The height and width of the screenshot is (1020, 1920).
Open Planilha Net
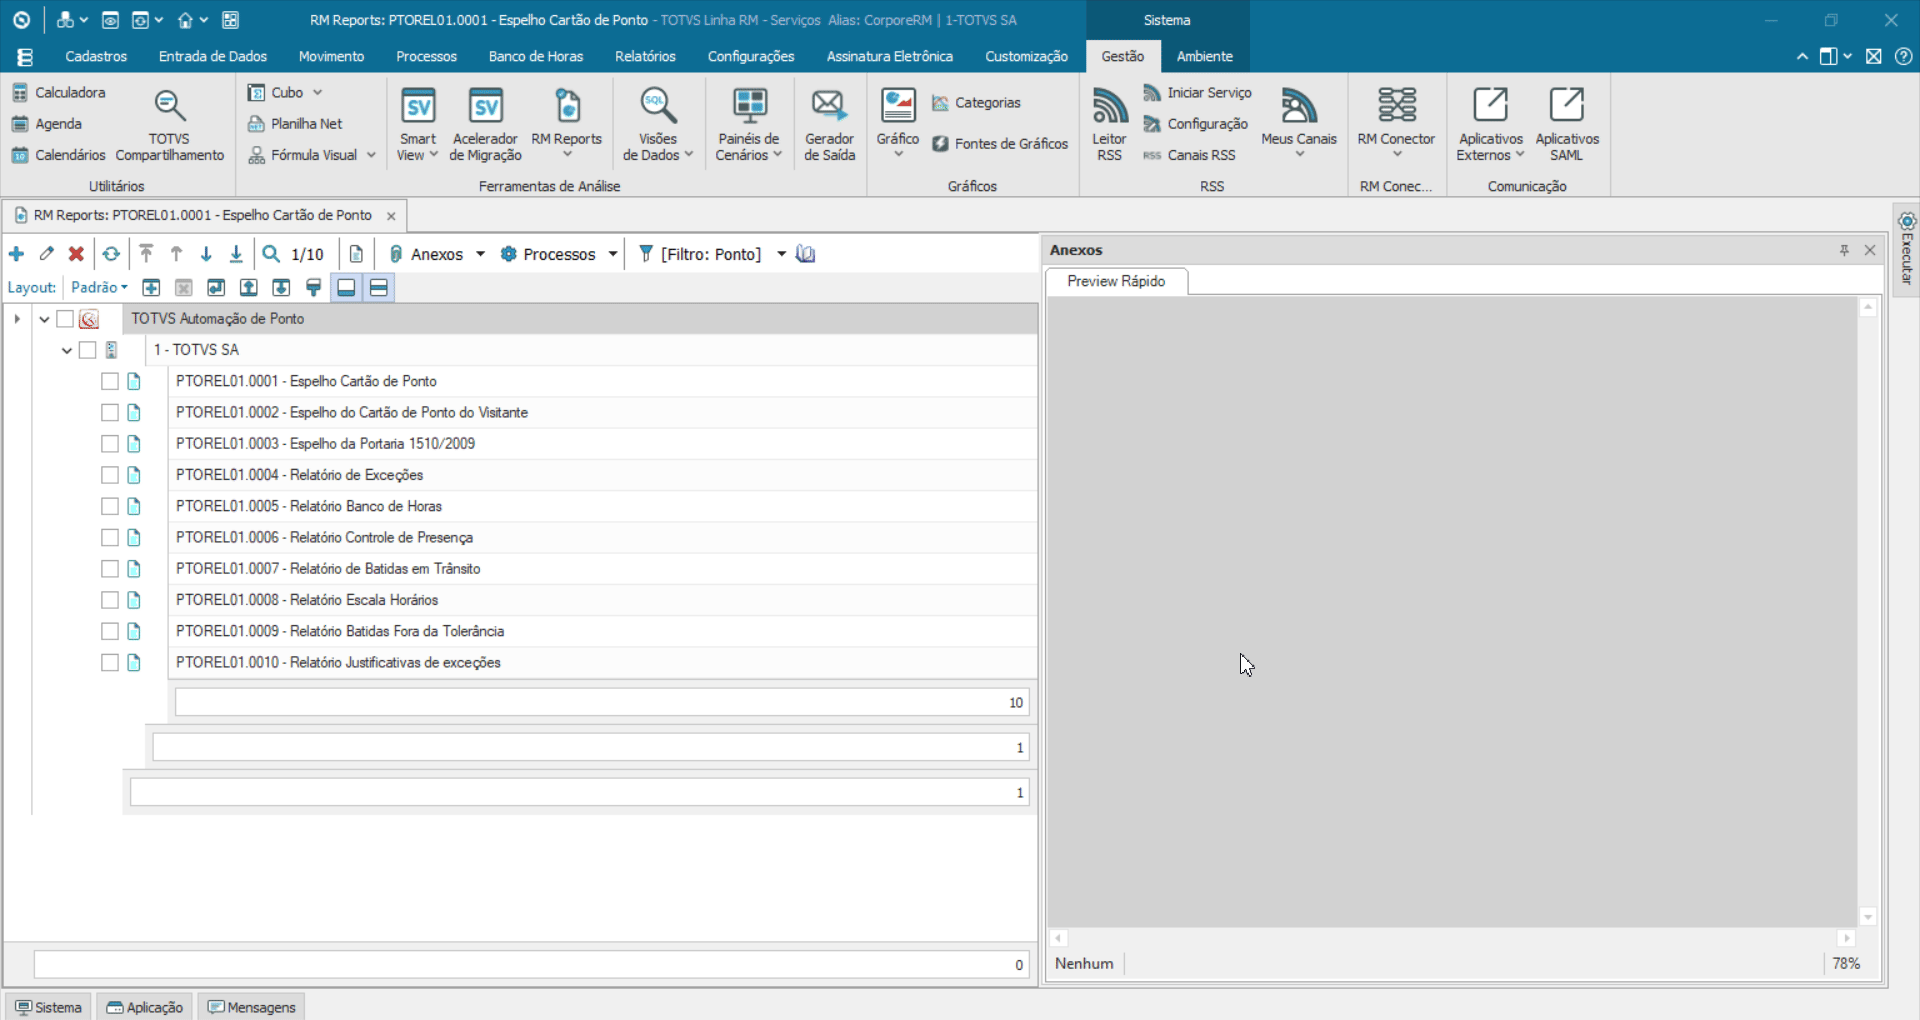click(x=295, y=124)
